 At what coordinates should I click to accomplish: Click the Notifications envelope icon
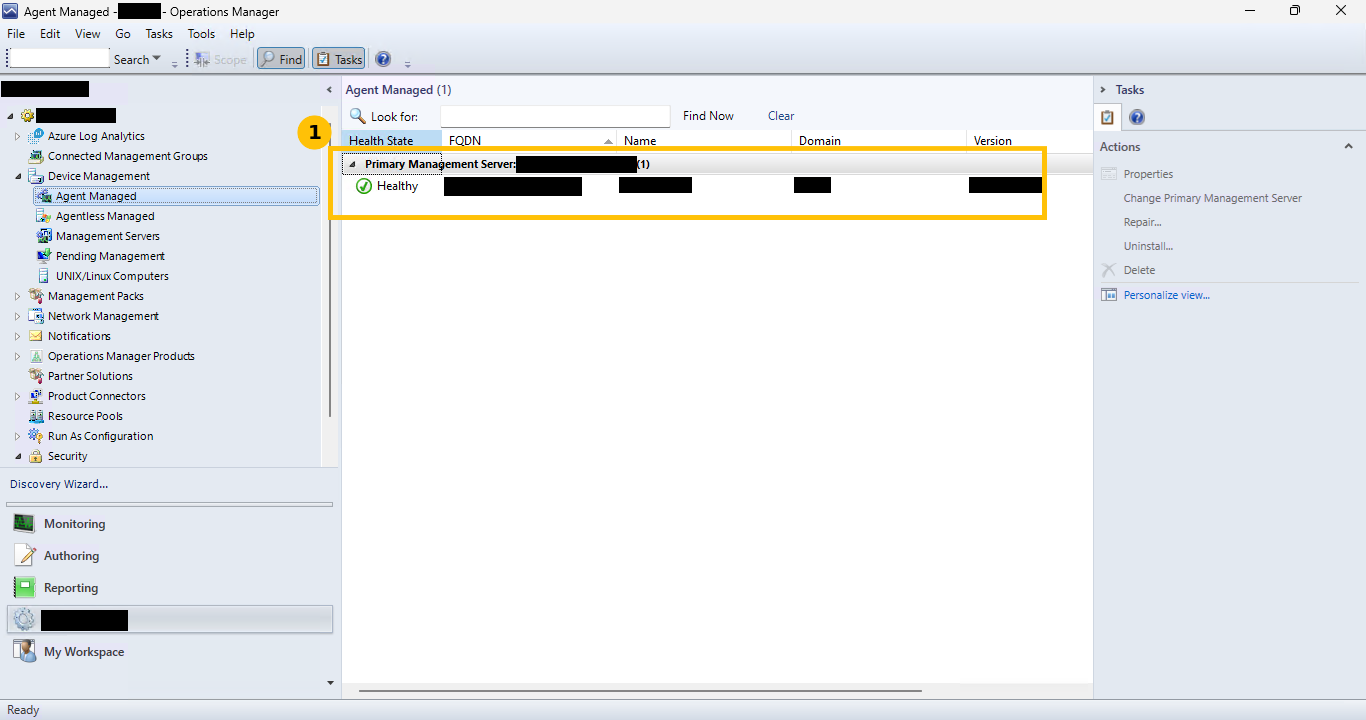[x=37, y=336]
